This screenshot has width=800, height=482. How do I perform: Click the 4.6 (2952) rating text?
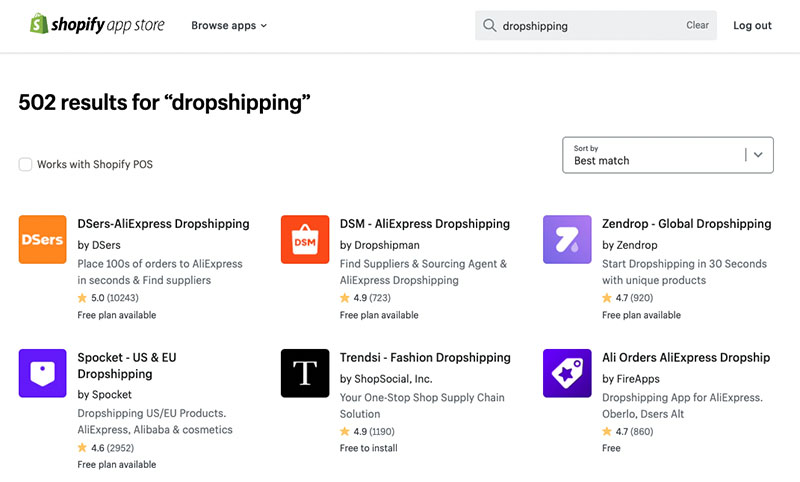pos(112,448)
